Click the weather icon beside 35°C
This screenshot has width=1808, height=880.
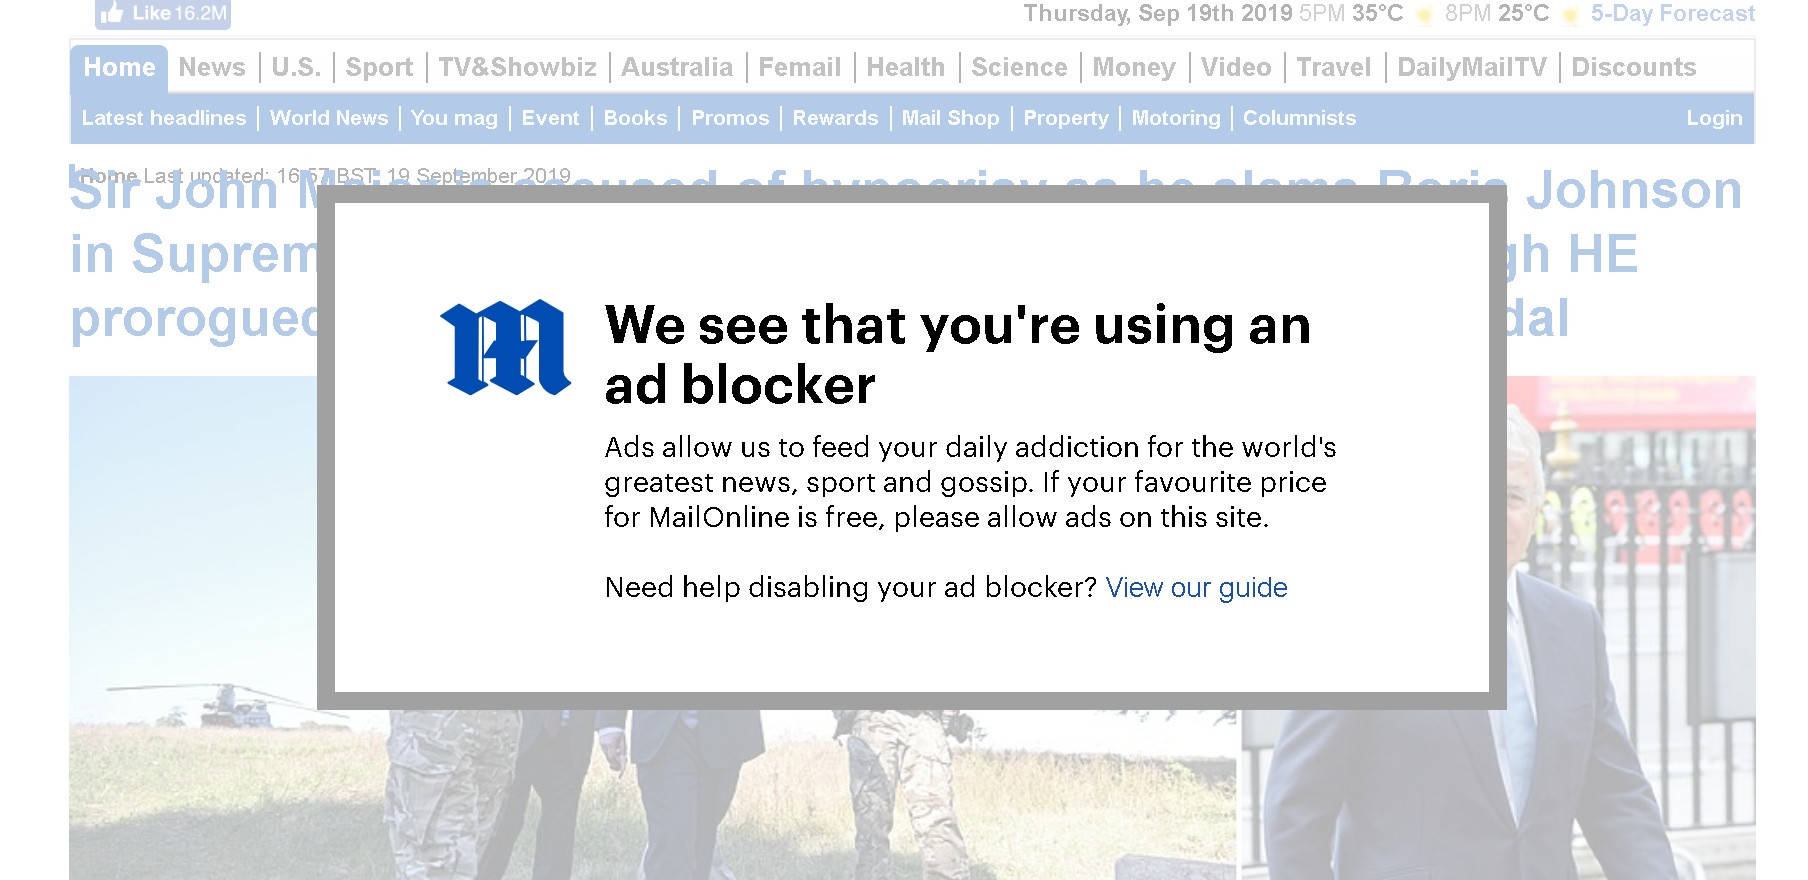[1424, 15]
